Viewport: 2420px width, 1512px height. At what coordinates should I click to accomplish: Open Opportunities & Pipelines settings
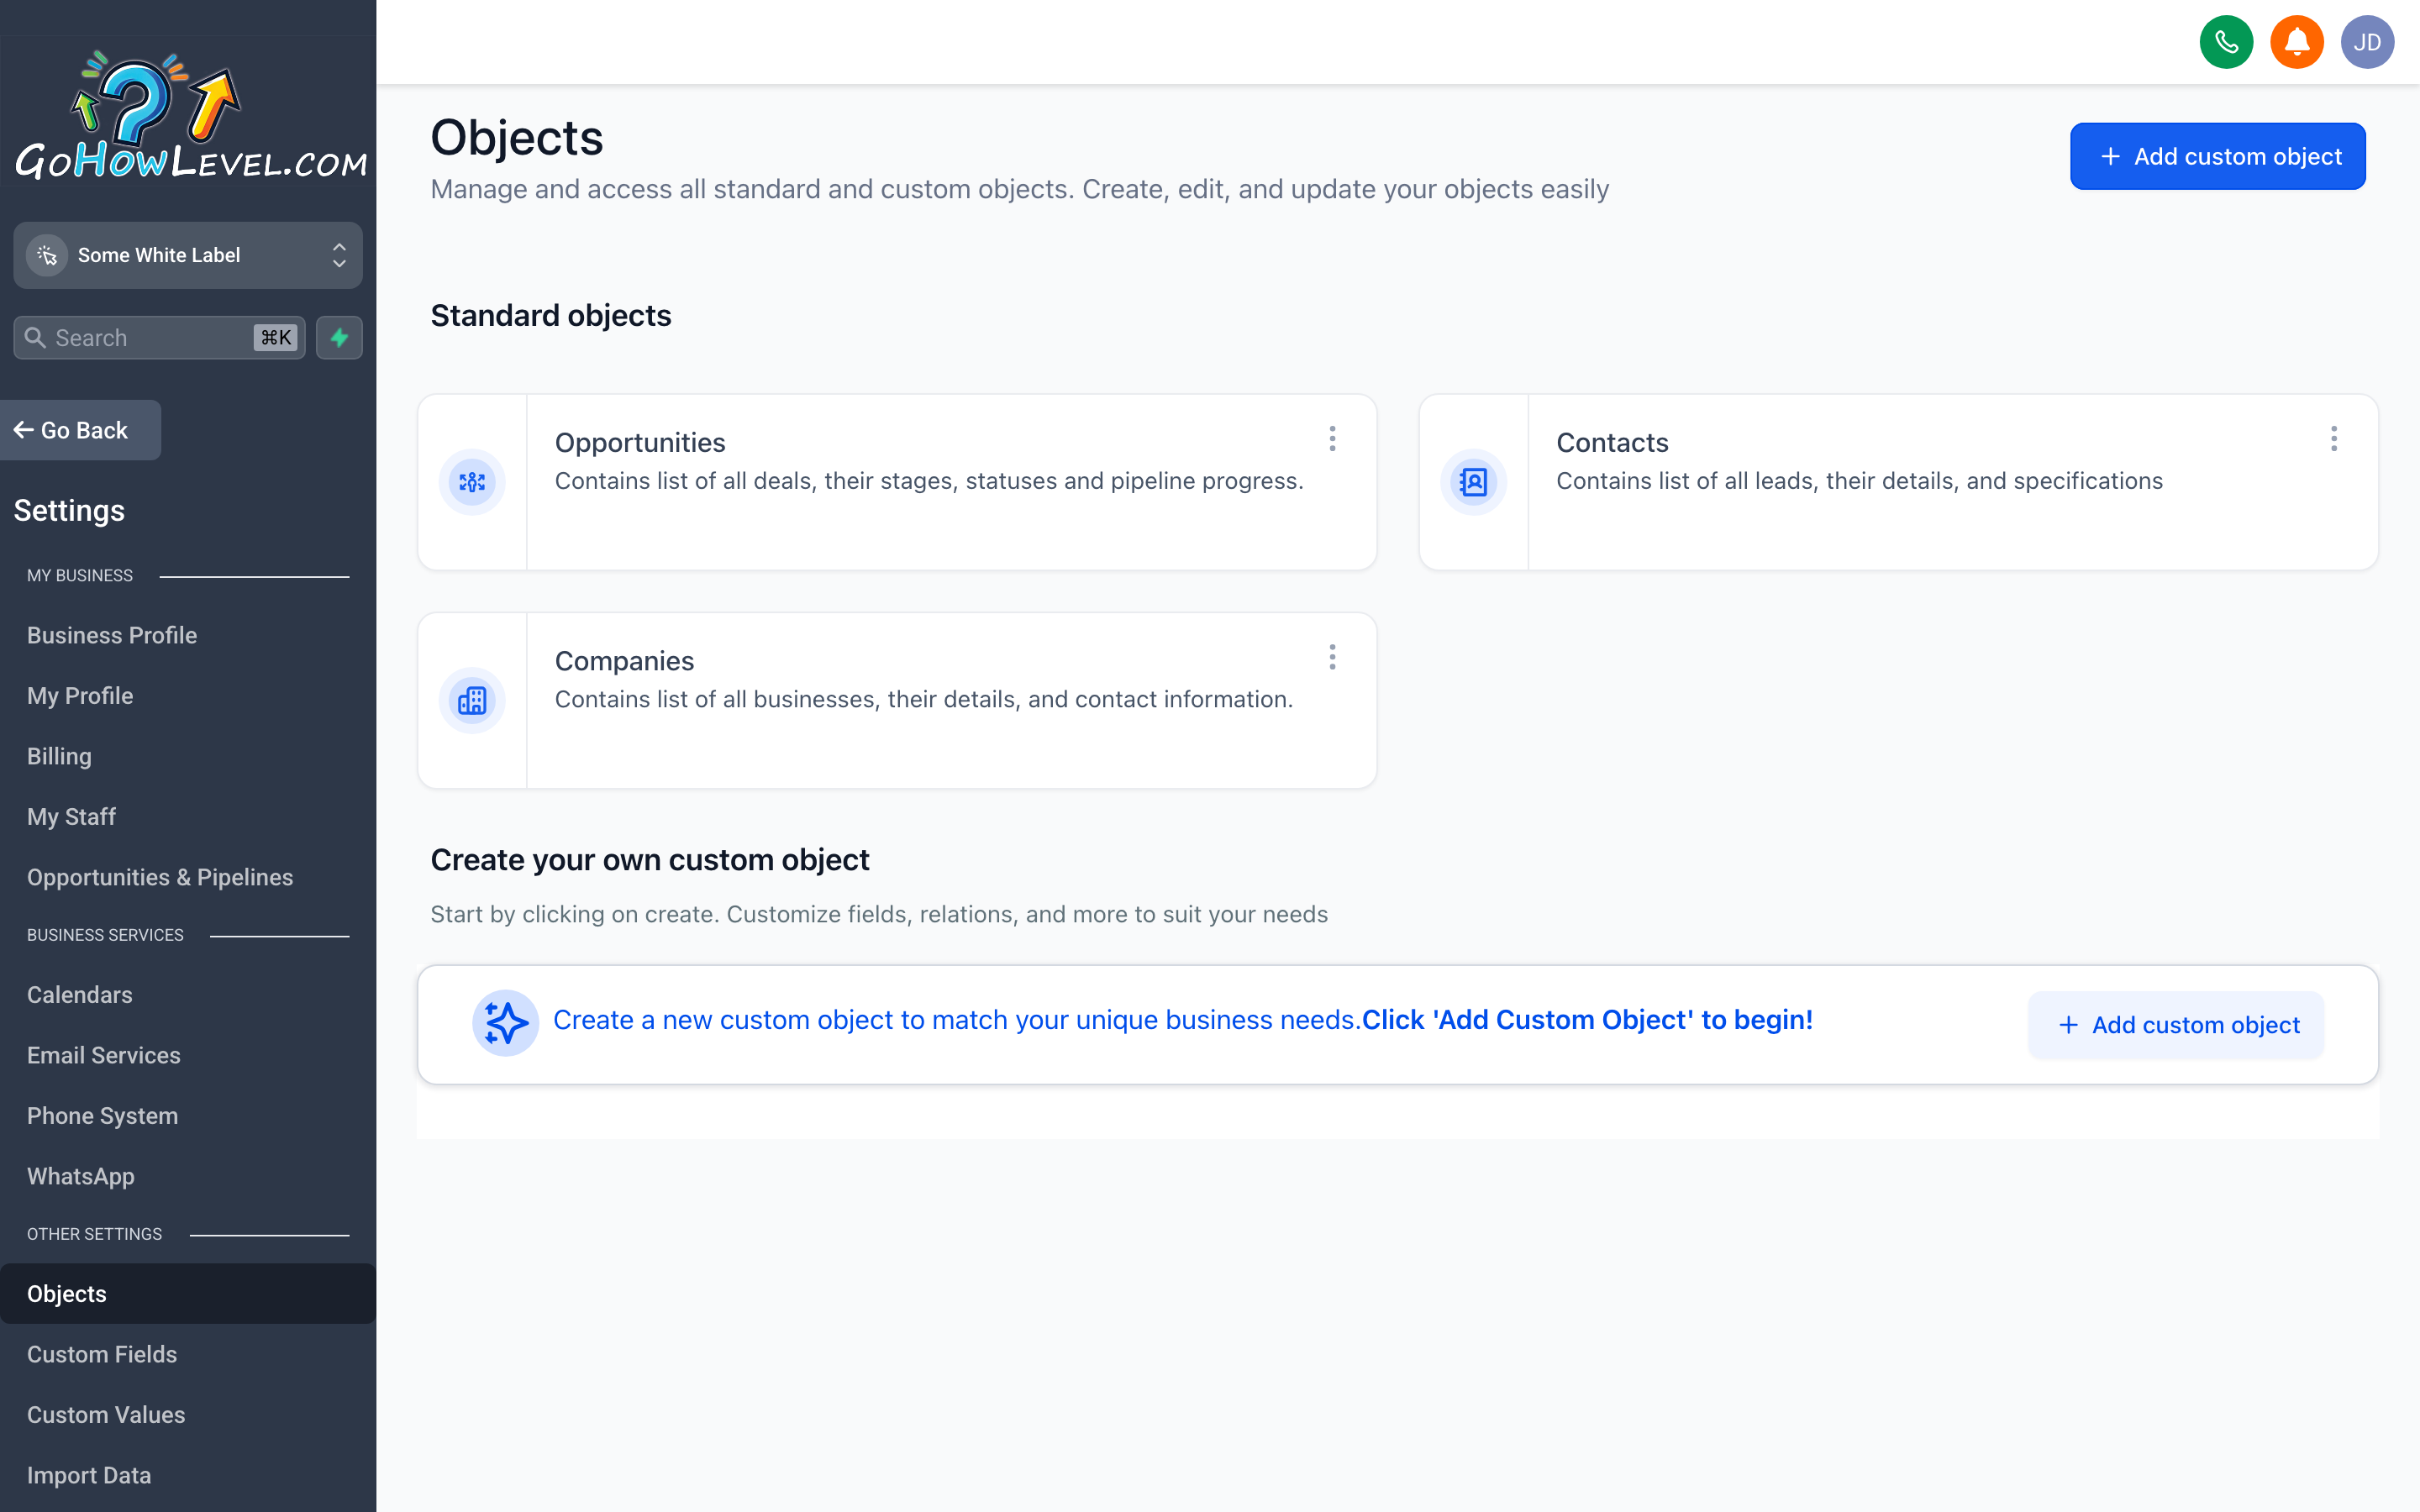point(160,877)
